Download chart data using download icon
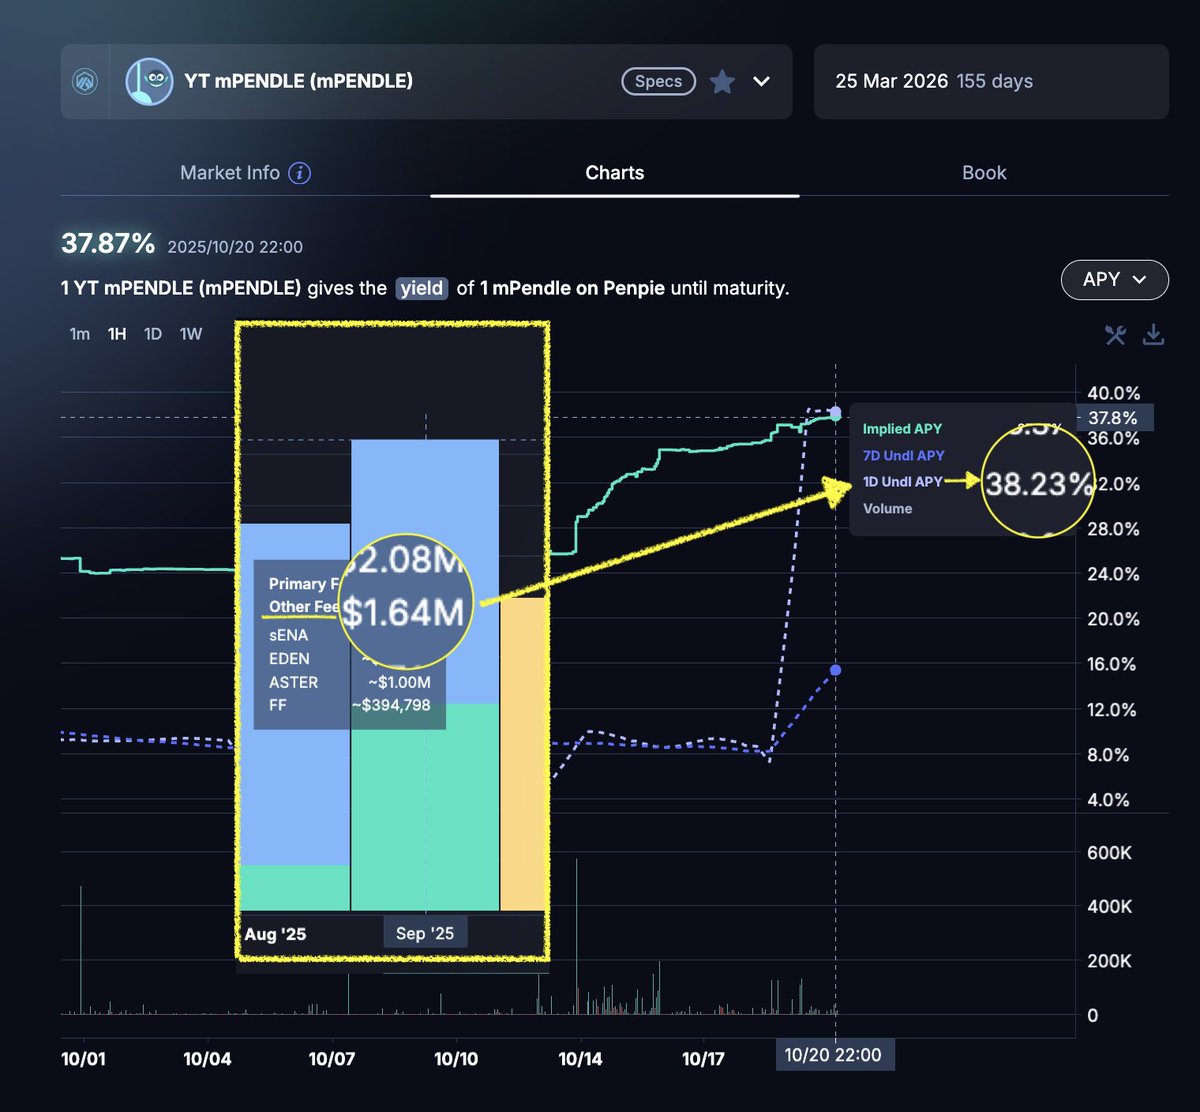Screen dimensions: 1200x1112 click(1153, 335)
